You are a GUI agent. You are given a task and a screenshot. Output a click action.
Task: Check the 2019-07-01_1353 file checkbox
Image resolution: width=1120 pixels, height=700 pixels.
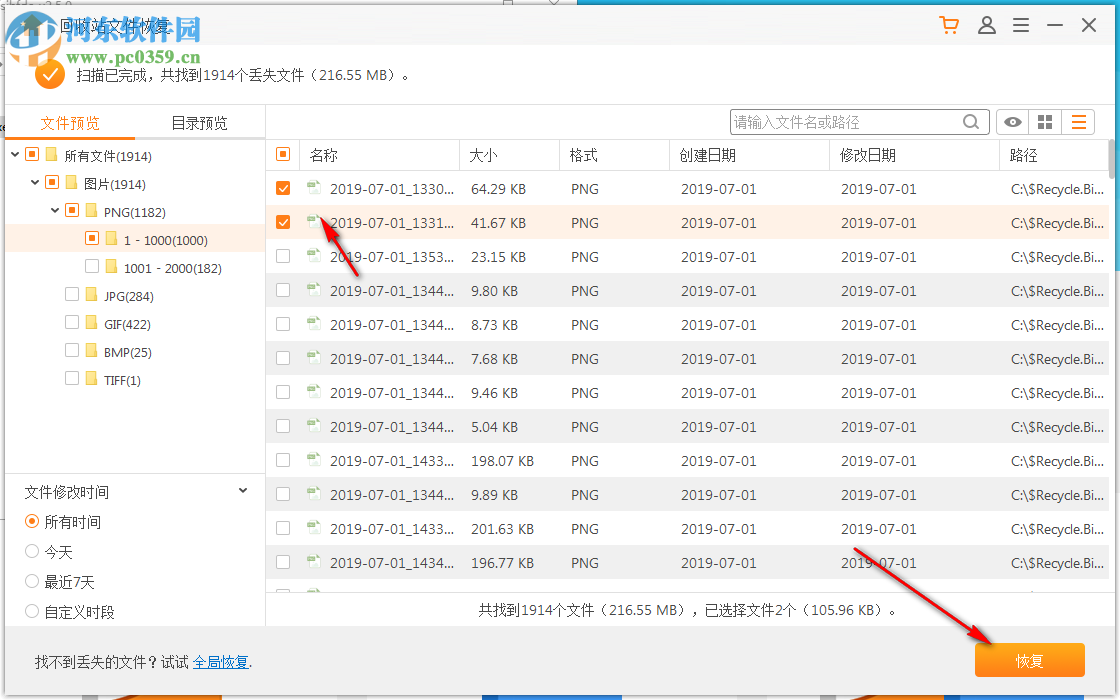click(x=283, y=256)
